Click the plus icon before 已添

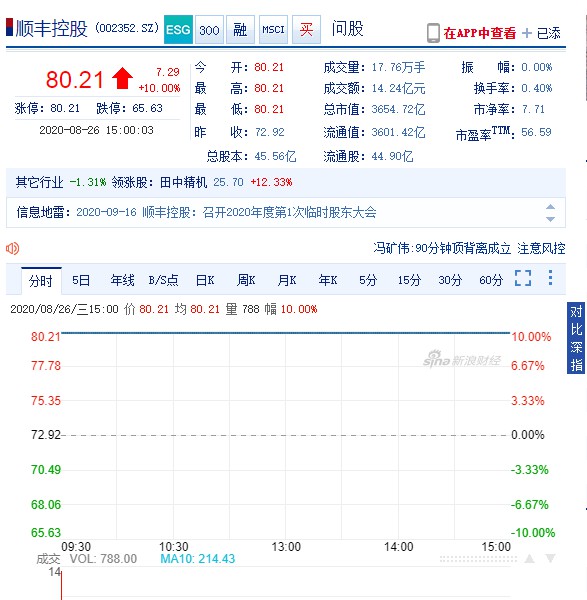point(527,33)
